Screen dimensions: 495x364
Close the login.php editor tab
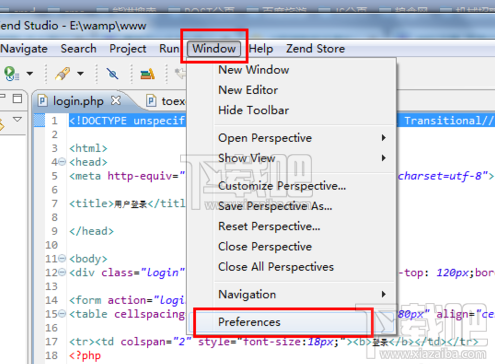[x=116, y=100]
